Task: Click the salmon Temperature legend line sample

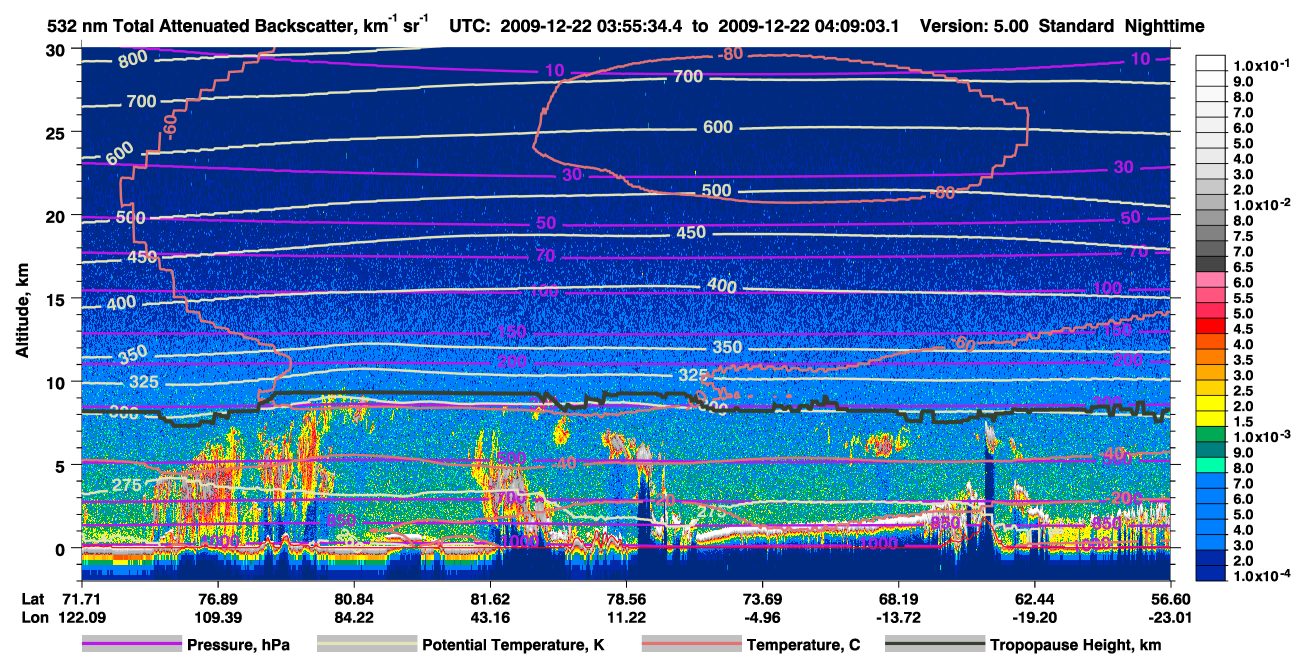Action: pos(691,645)
